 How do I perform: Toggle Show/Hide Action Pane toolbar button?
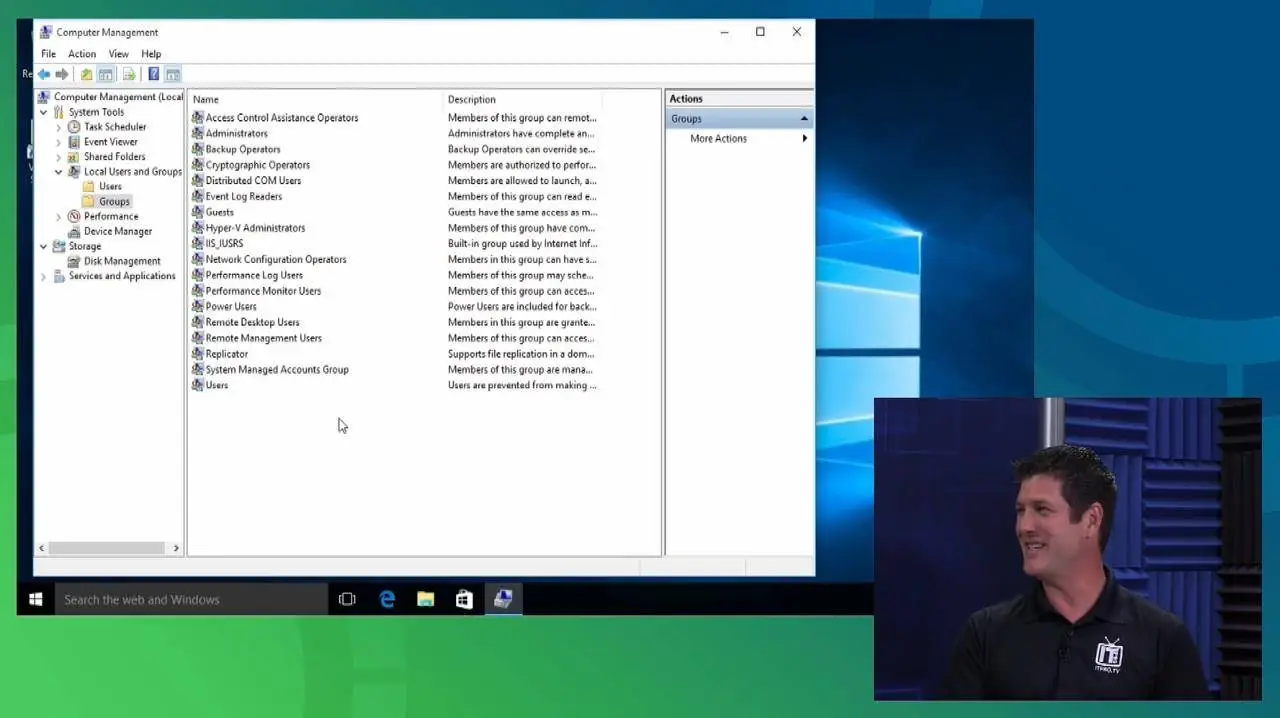coord(173,74)
